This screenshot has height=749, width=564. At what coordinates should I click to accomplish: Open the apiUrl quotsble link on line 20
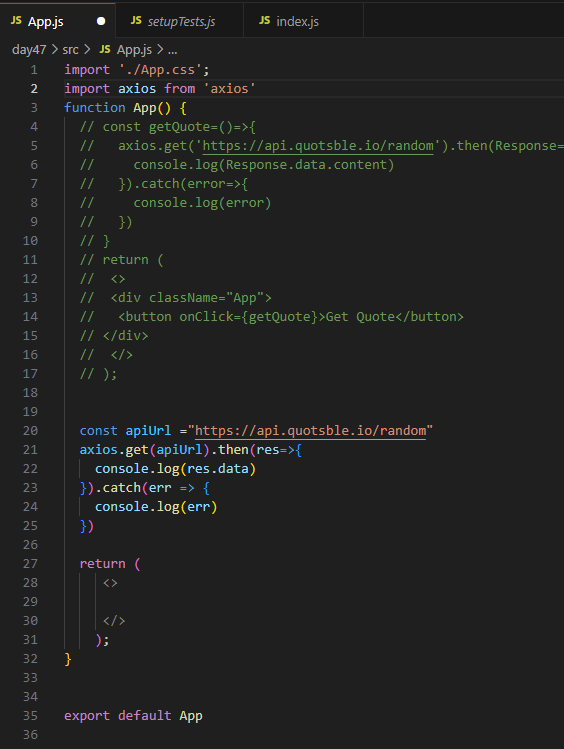[310, 431]
